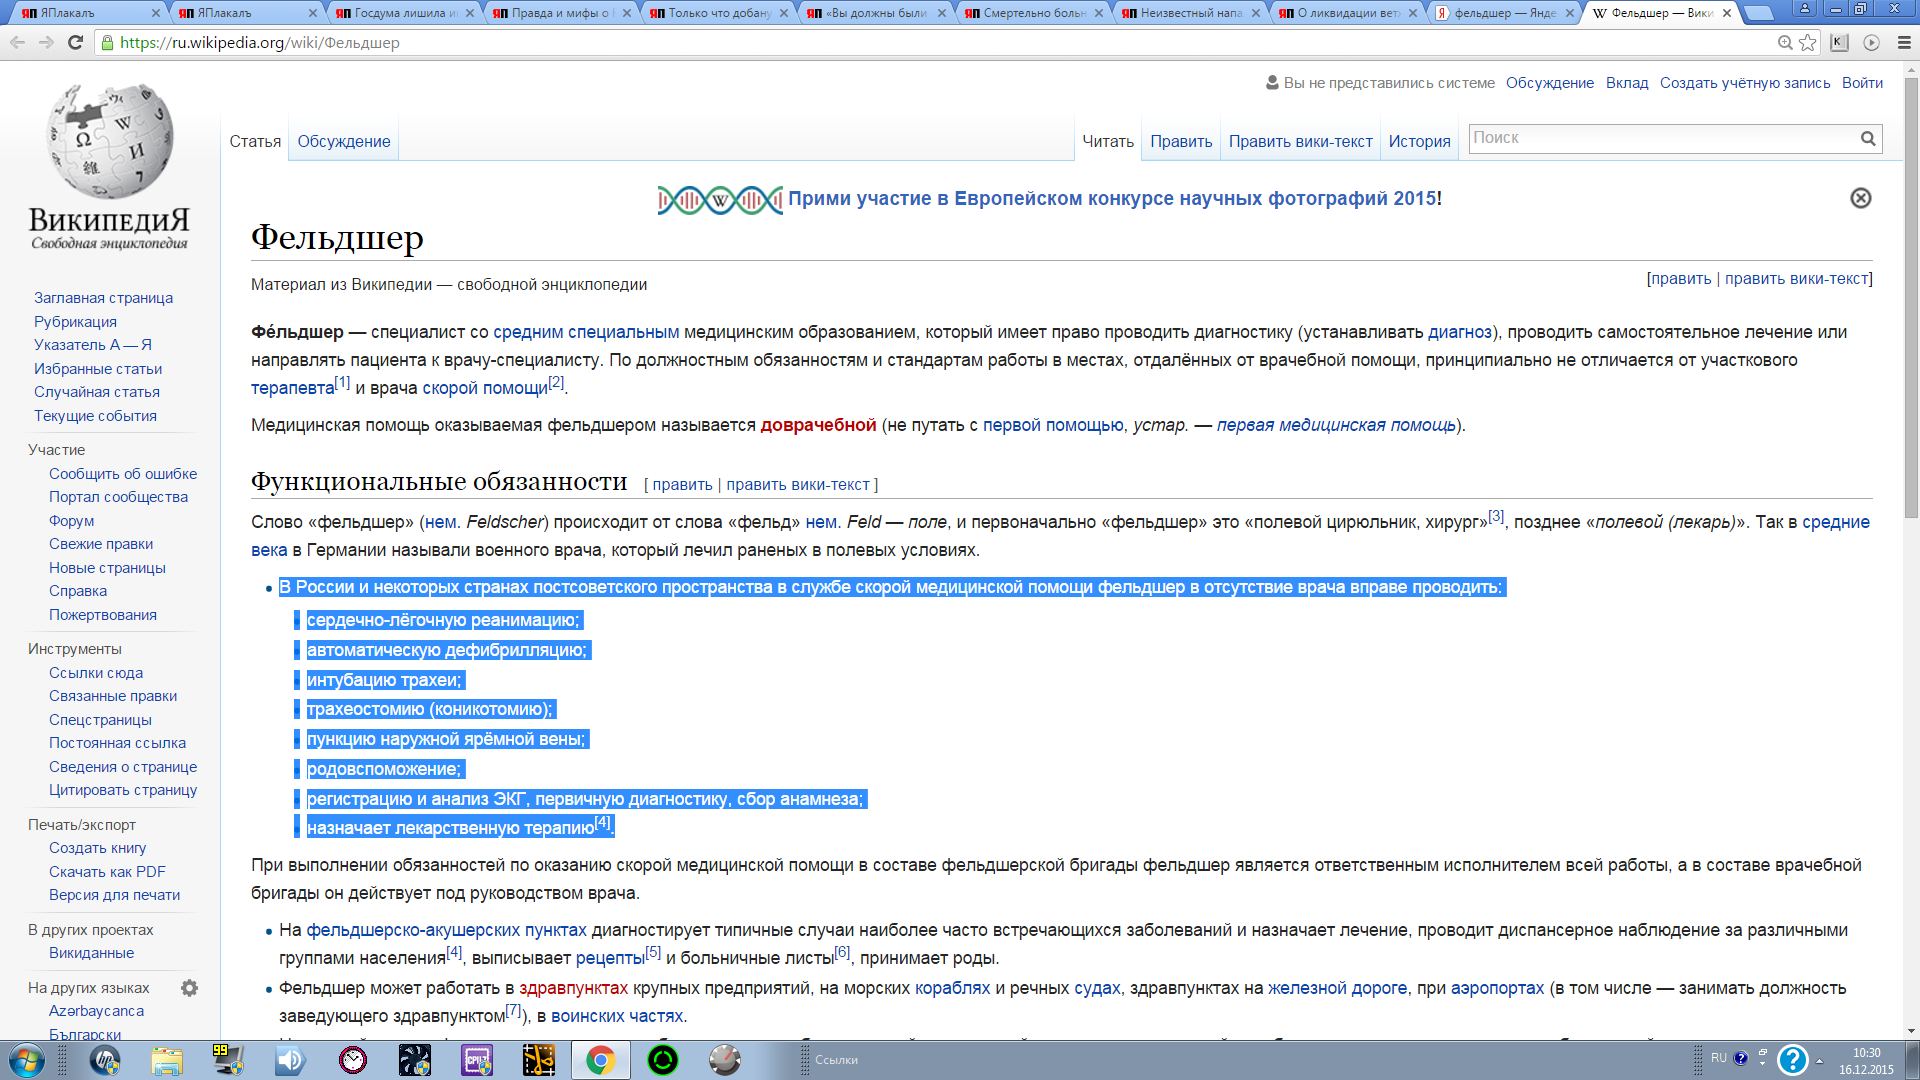
Task: Open 'Случайная статья' in the sidebar
Action: [x=97, y=392]
